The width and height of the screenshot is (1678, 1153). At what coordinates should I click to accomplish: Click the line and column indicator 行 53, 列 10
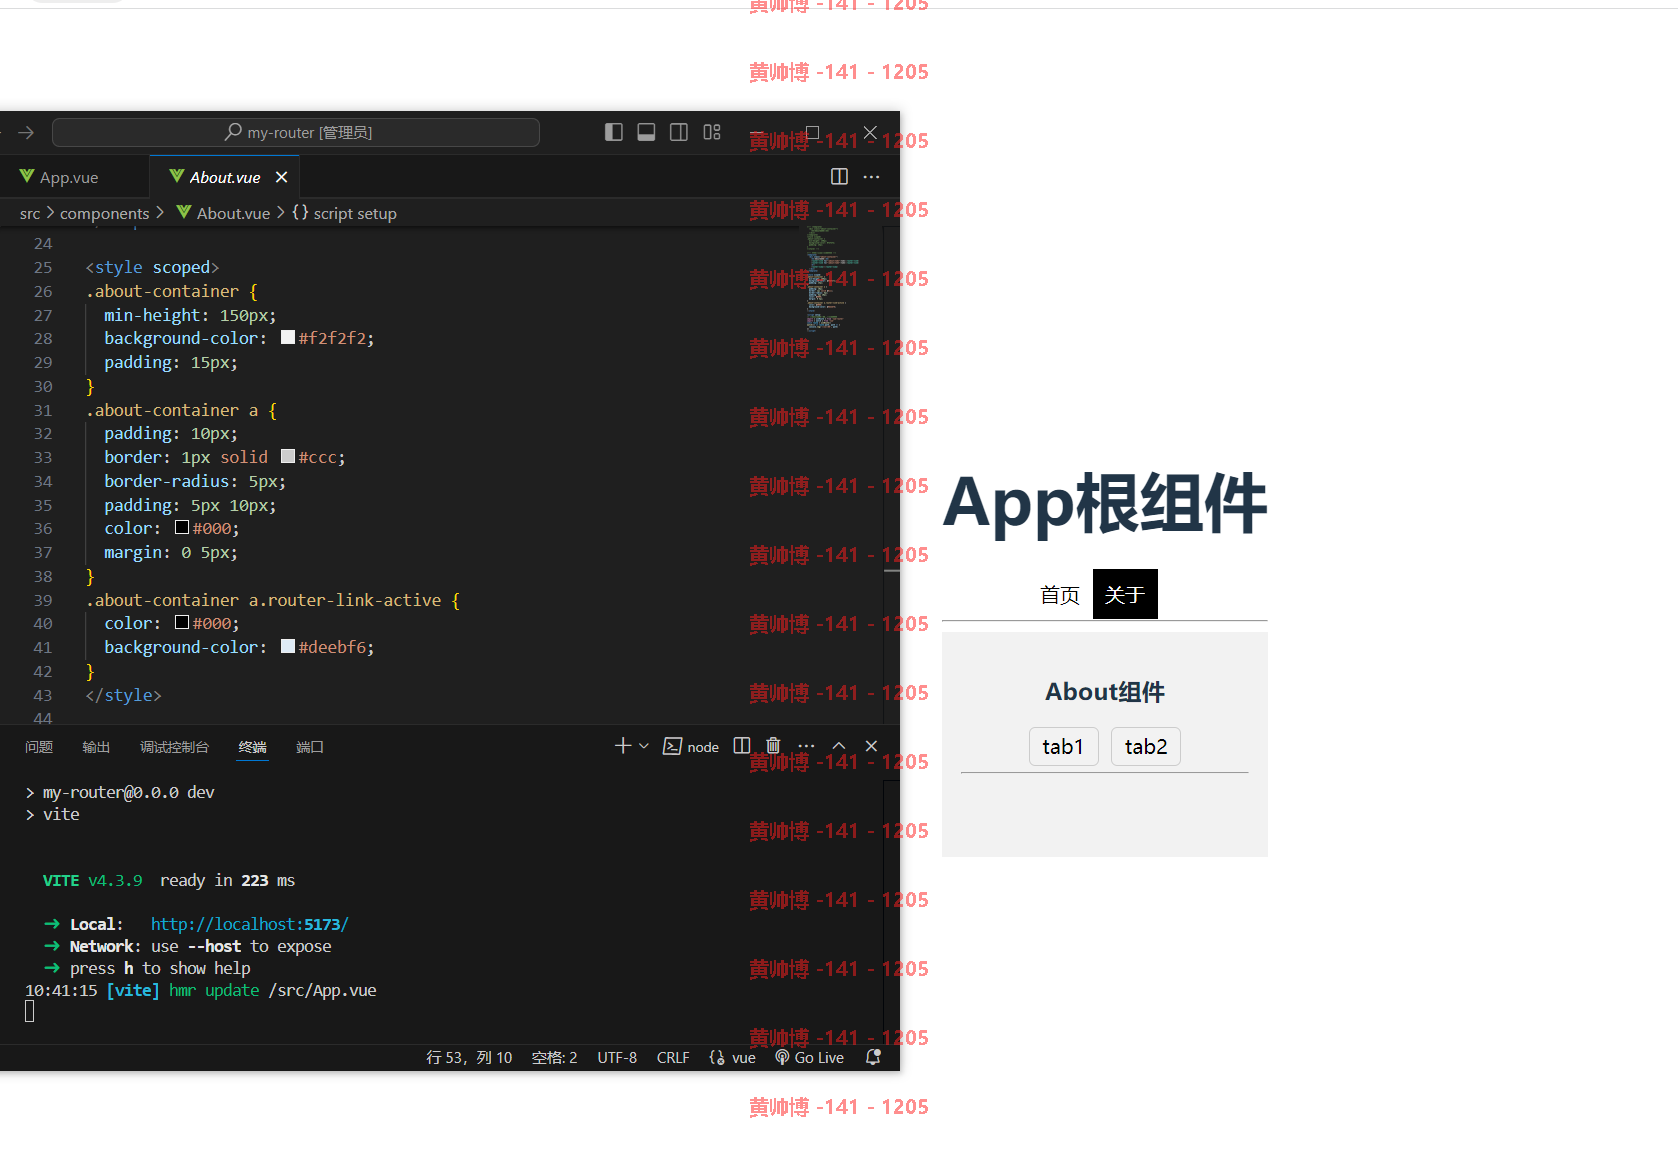[469, 1058]
